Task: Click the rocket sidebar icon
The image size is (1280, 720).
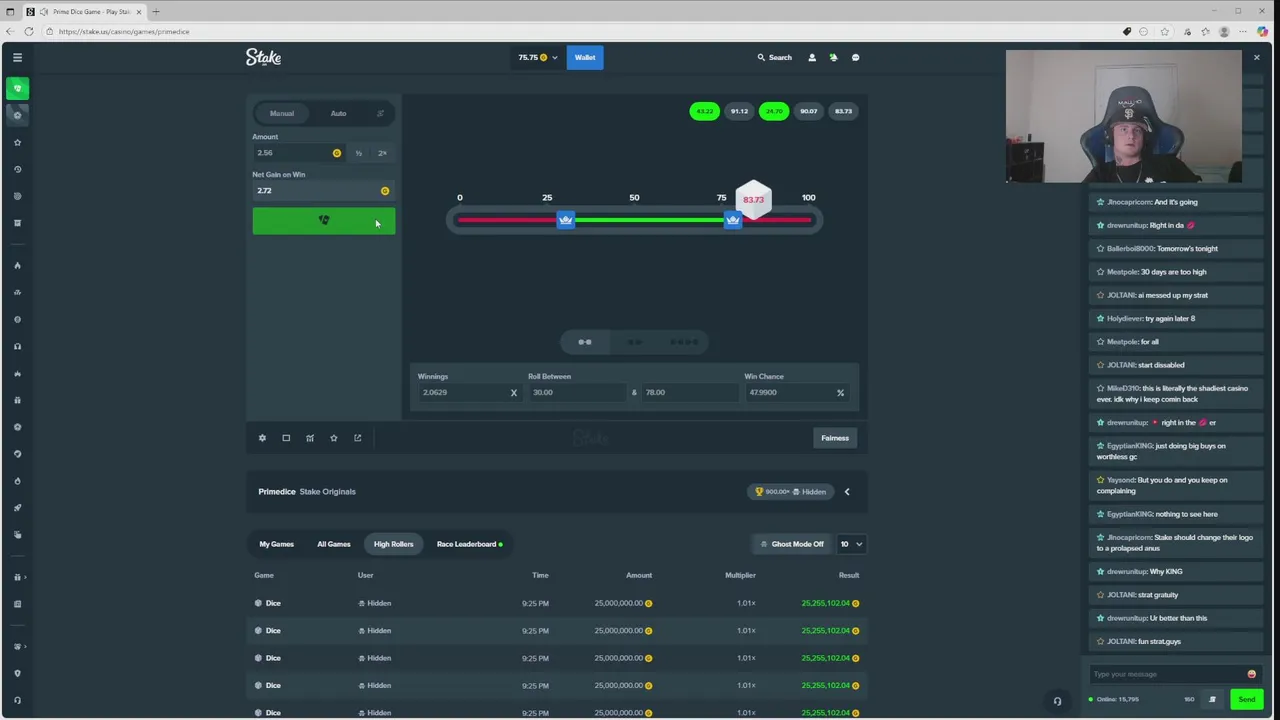Action: [17, 508]
